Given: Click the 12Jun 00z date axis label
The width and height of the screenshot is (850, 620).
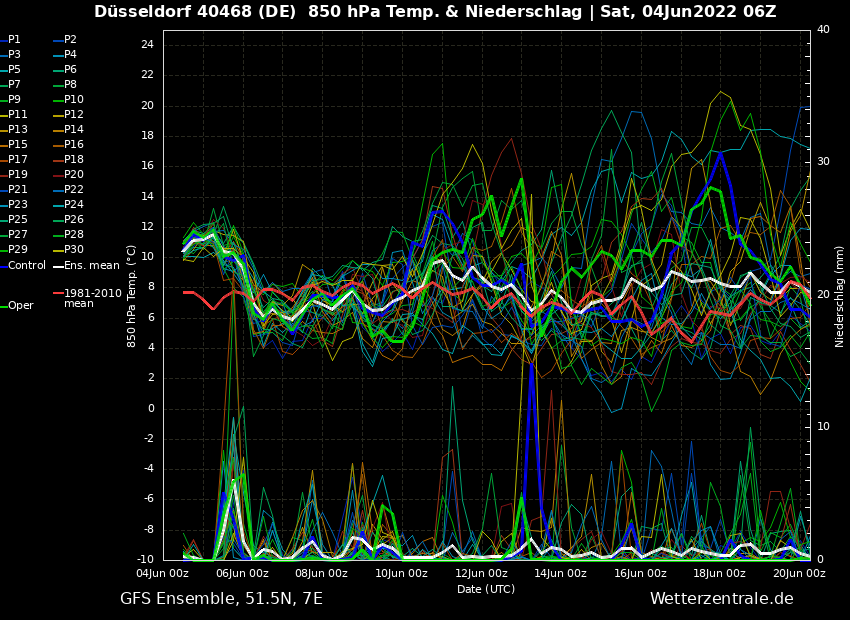Looking at the screenshot, I should (481, 574).
